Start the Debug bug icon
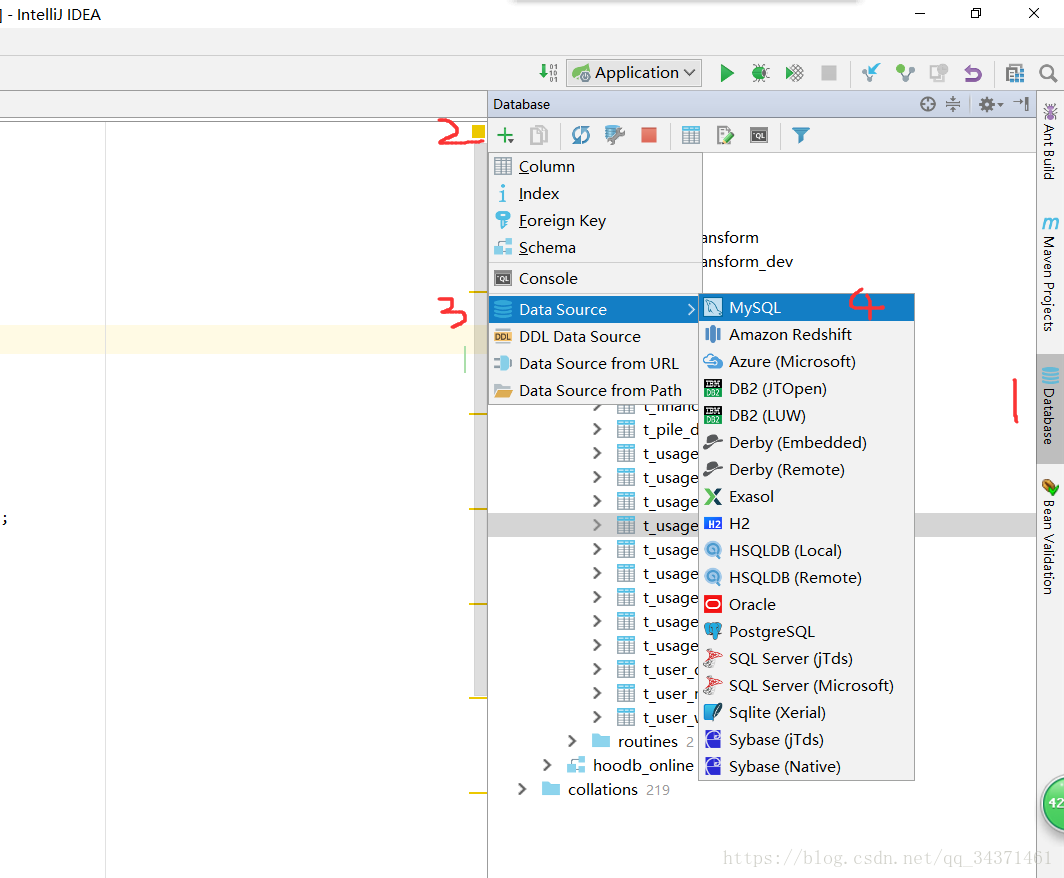This screenshot has height=878, width=1064. tap(760, 73)
